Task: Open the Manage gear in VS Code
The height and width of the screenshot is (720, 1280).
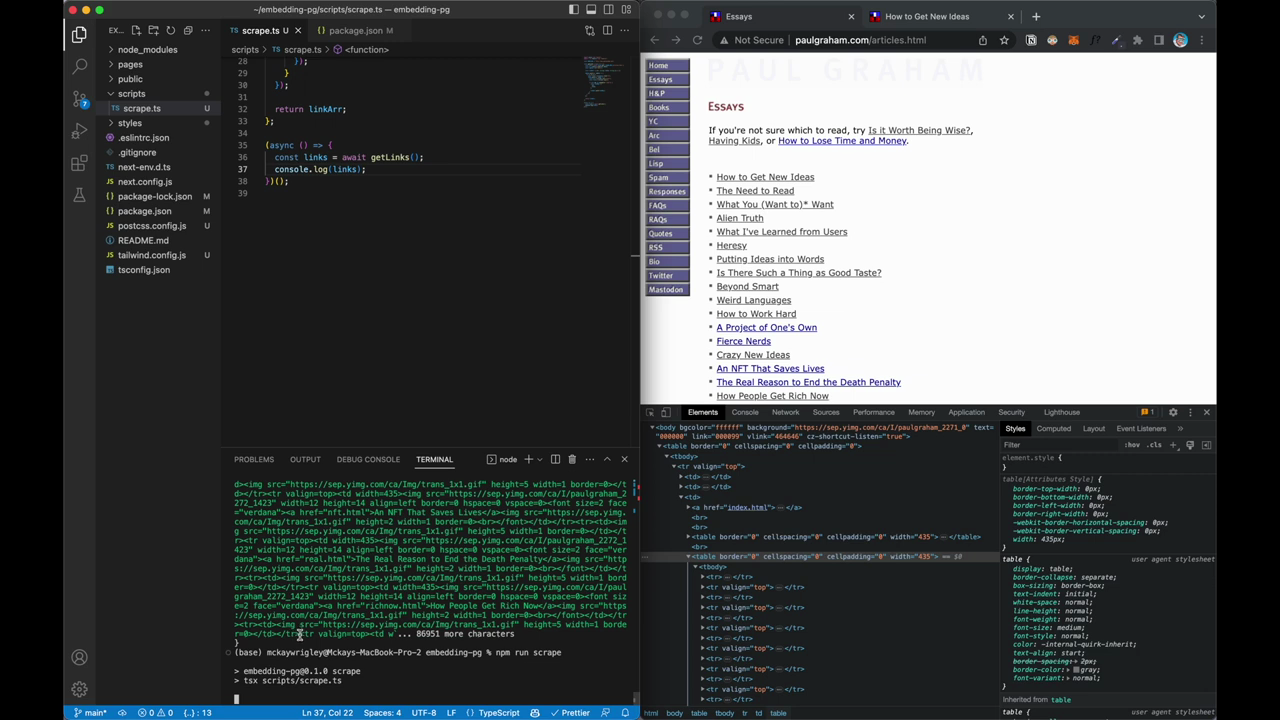Action: point(79,689)
